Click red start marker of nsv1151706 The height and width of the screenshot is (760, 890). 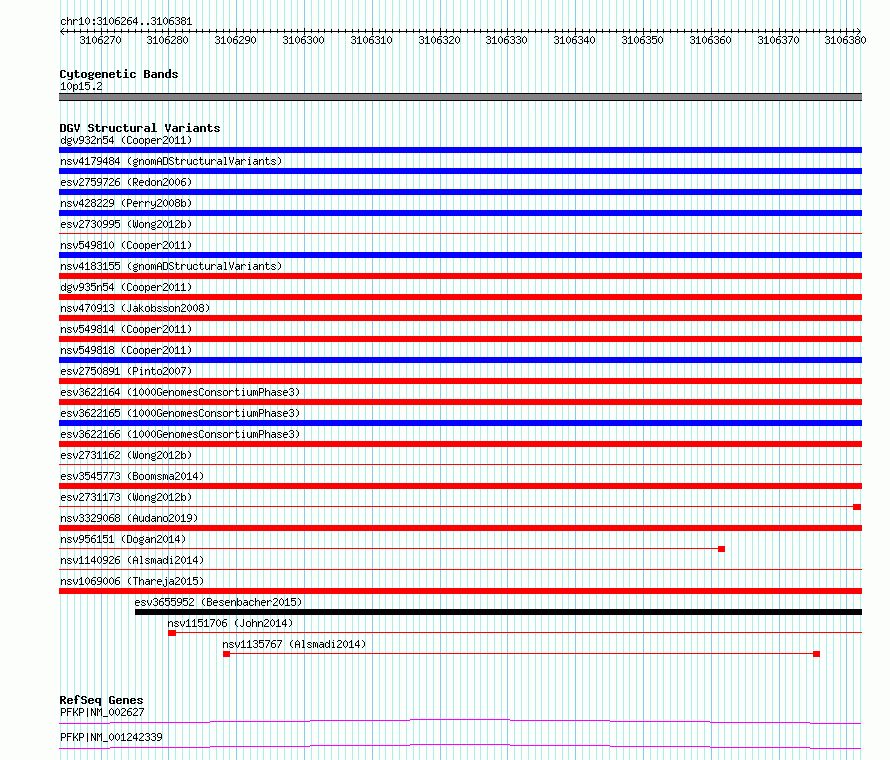click(x=172, y=633)
